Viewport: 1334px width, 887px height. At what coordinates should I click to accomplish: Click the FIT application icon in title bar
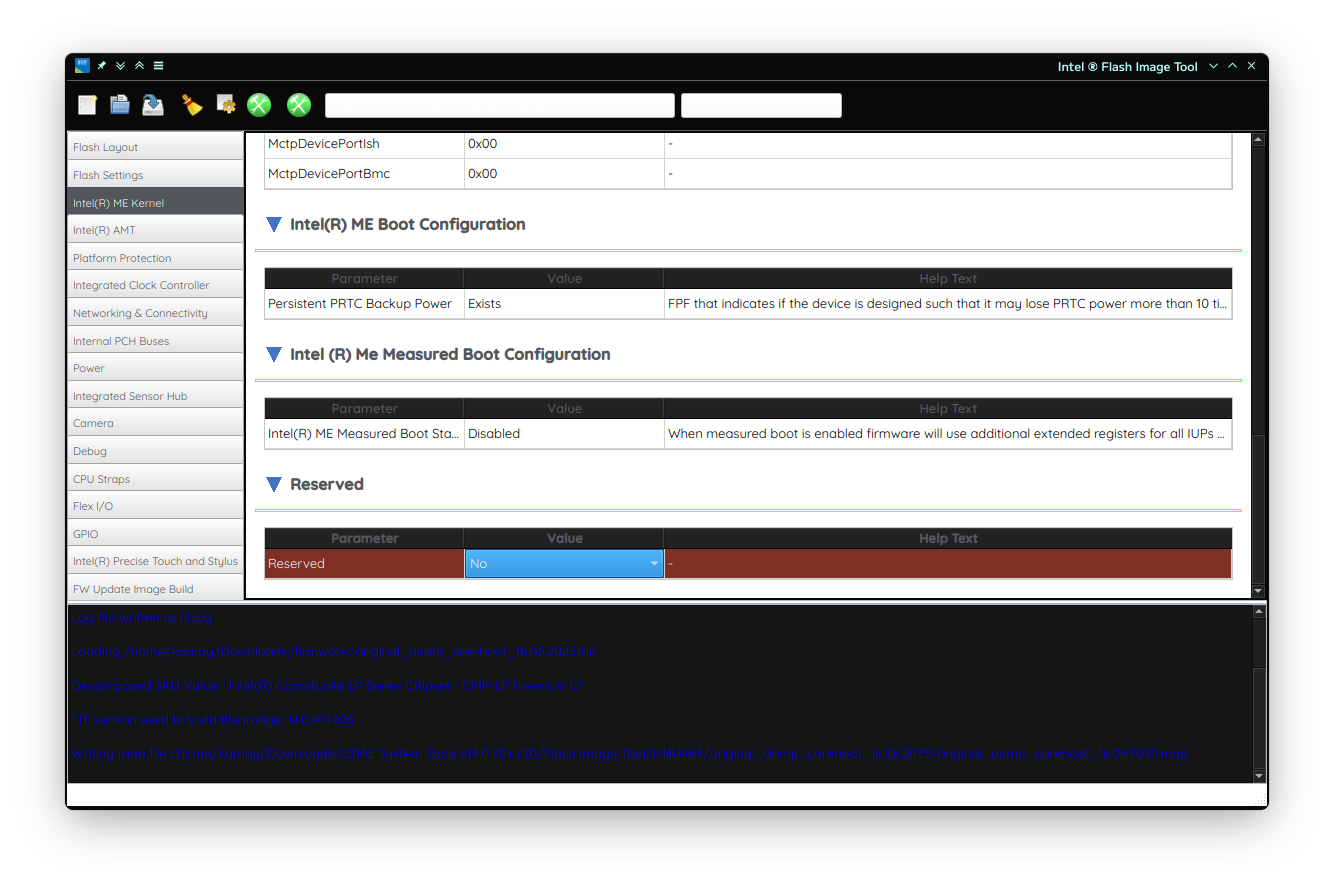point(82,65)
